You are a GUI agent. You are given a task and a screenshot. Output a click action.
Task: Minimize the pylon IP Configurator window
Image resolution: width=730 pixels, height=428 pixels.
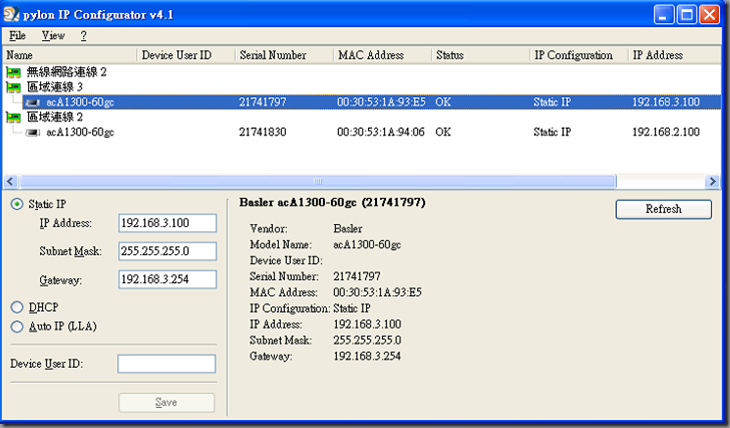[x=663, y=14]
